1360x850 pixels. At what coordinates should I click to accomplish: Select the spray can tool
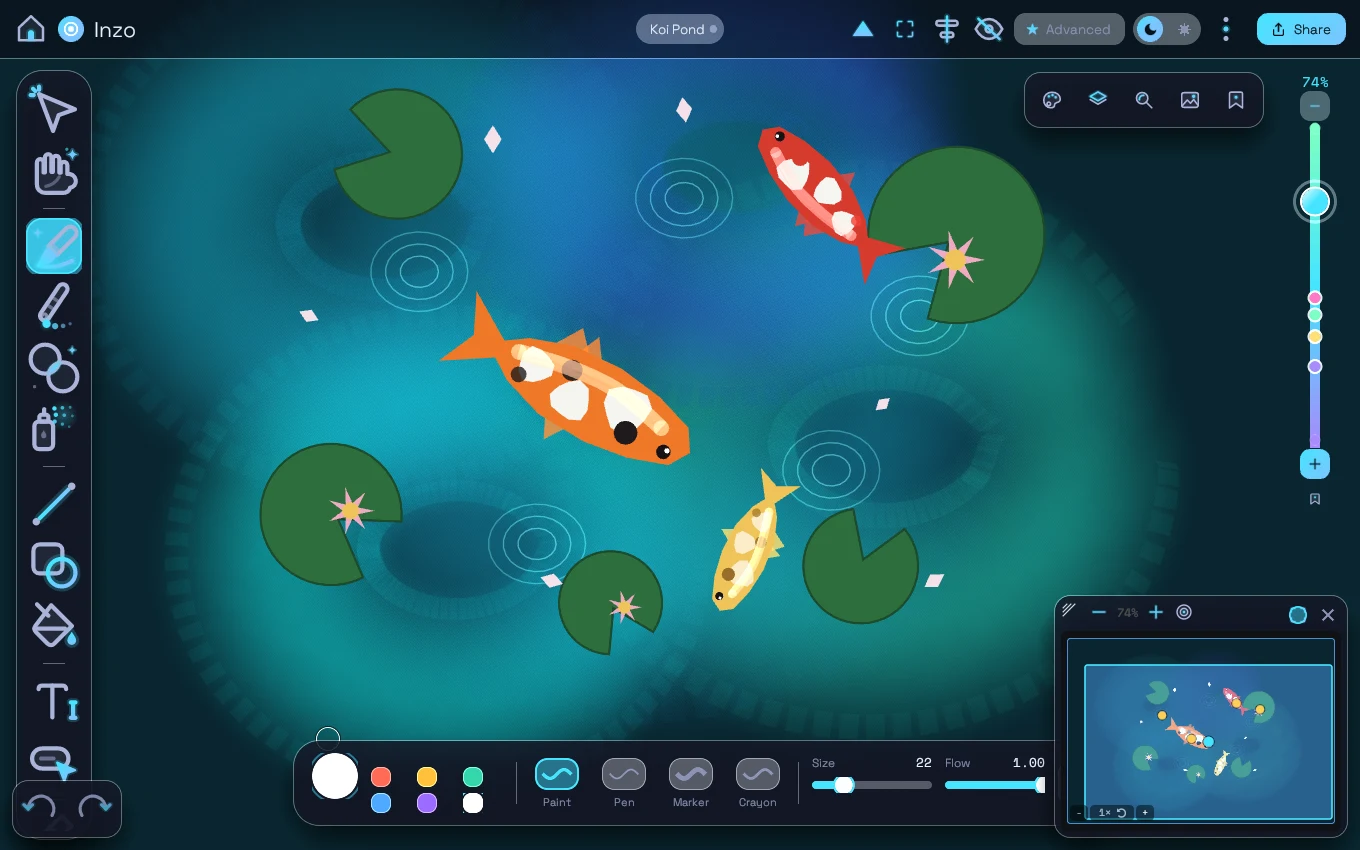[x=54, y=428]
